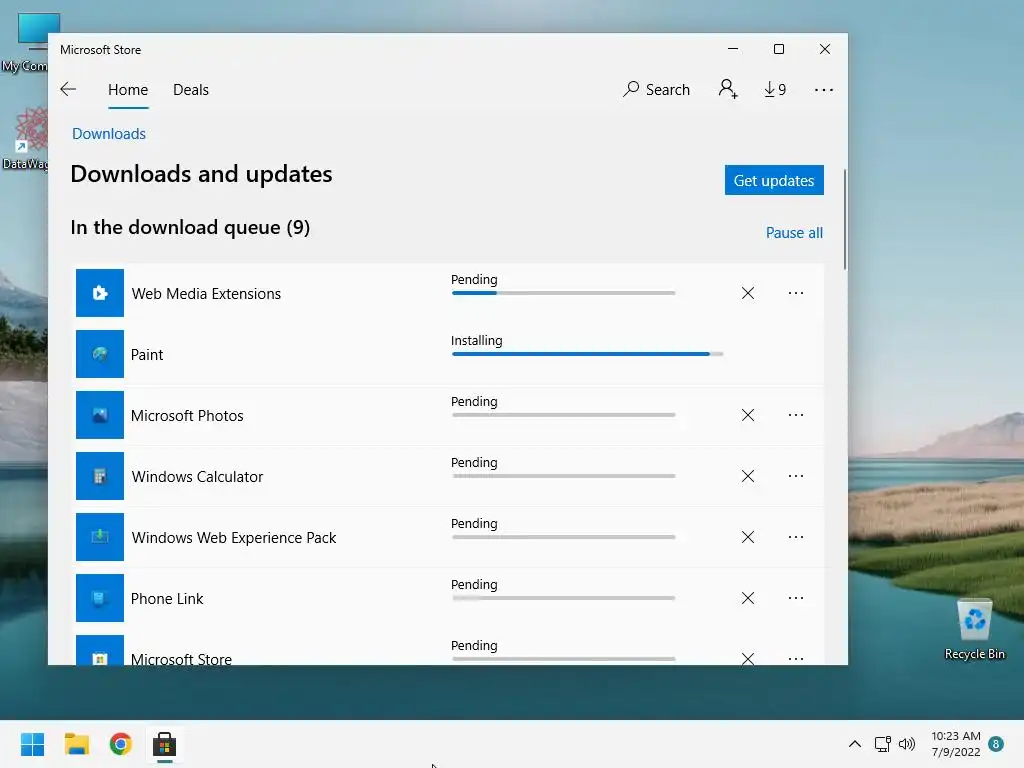
Task: Select the Web Media Extensions name
Action: (206, 294)
